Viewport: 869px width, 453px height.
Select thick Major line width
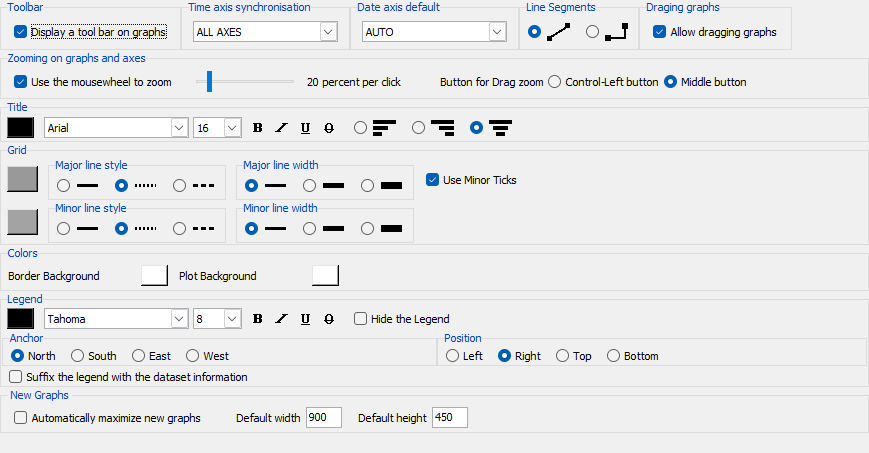(x=367, y=186)
